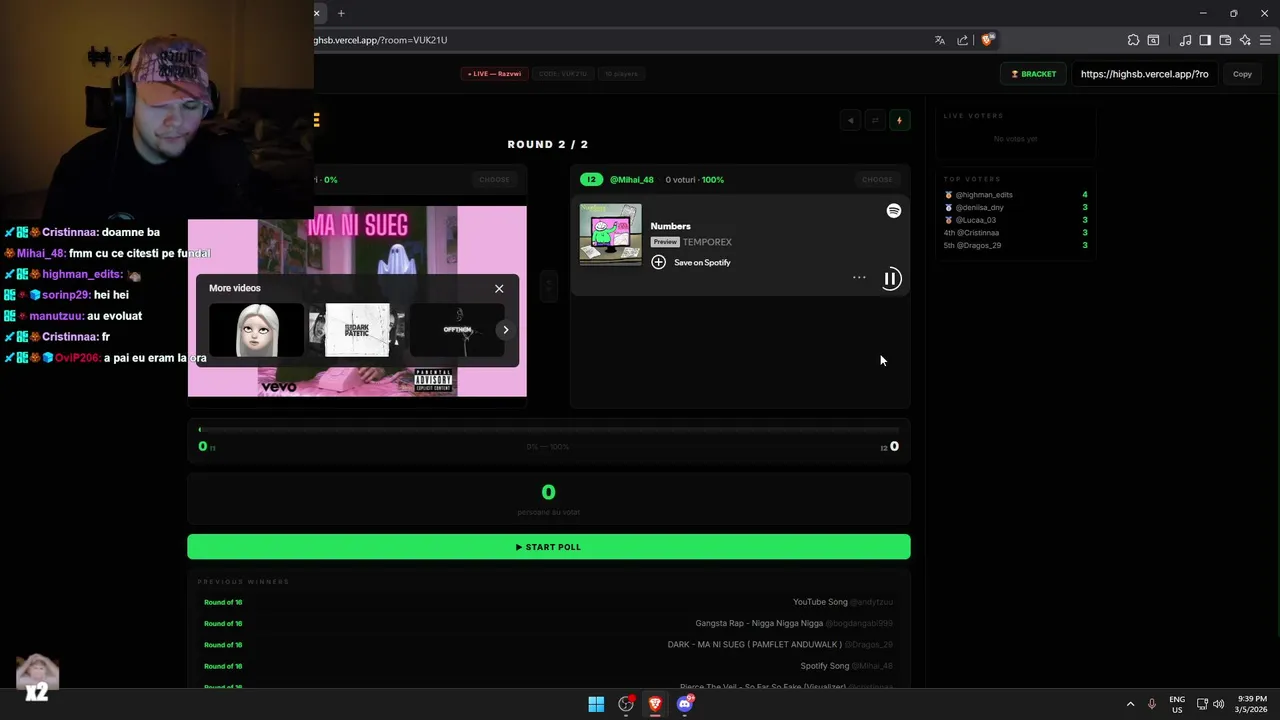Click the Save on Spotify text
Image resolution: width=1280 pixels, height=720 pixels.
pyautogui.click(x=702, y=262)
